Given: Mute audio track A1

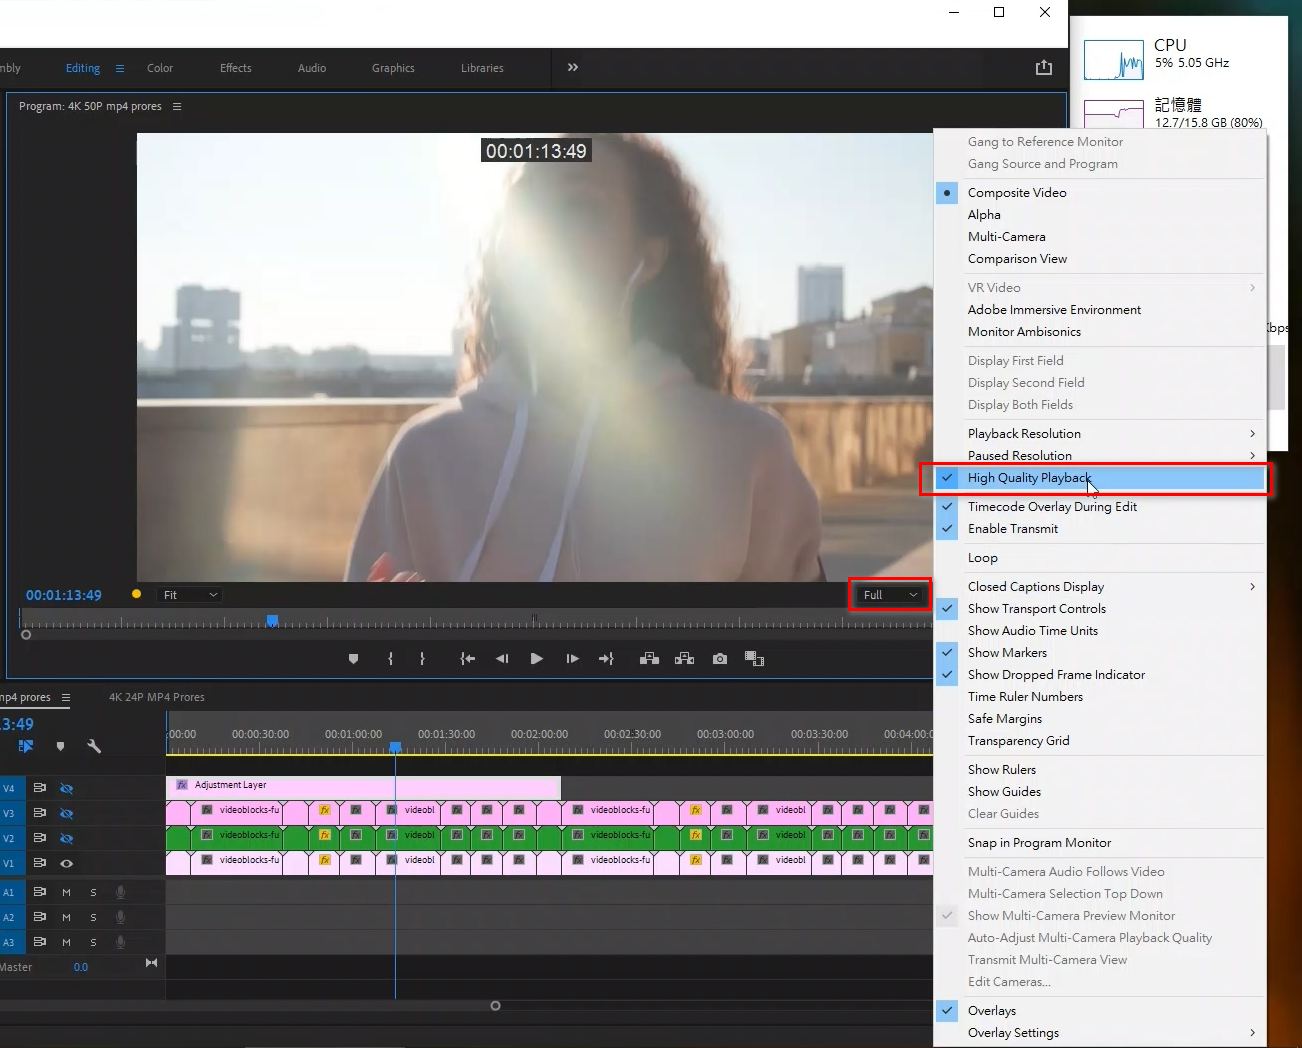Looking at the screenshot, I should click(67, 891).
